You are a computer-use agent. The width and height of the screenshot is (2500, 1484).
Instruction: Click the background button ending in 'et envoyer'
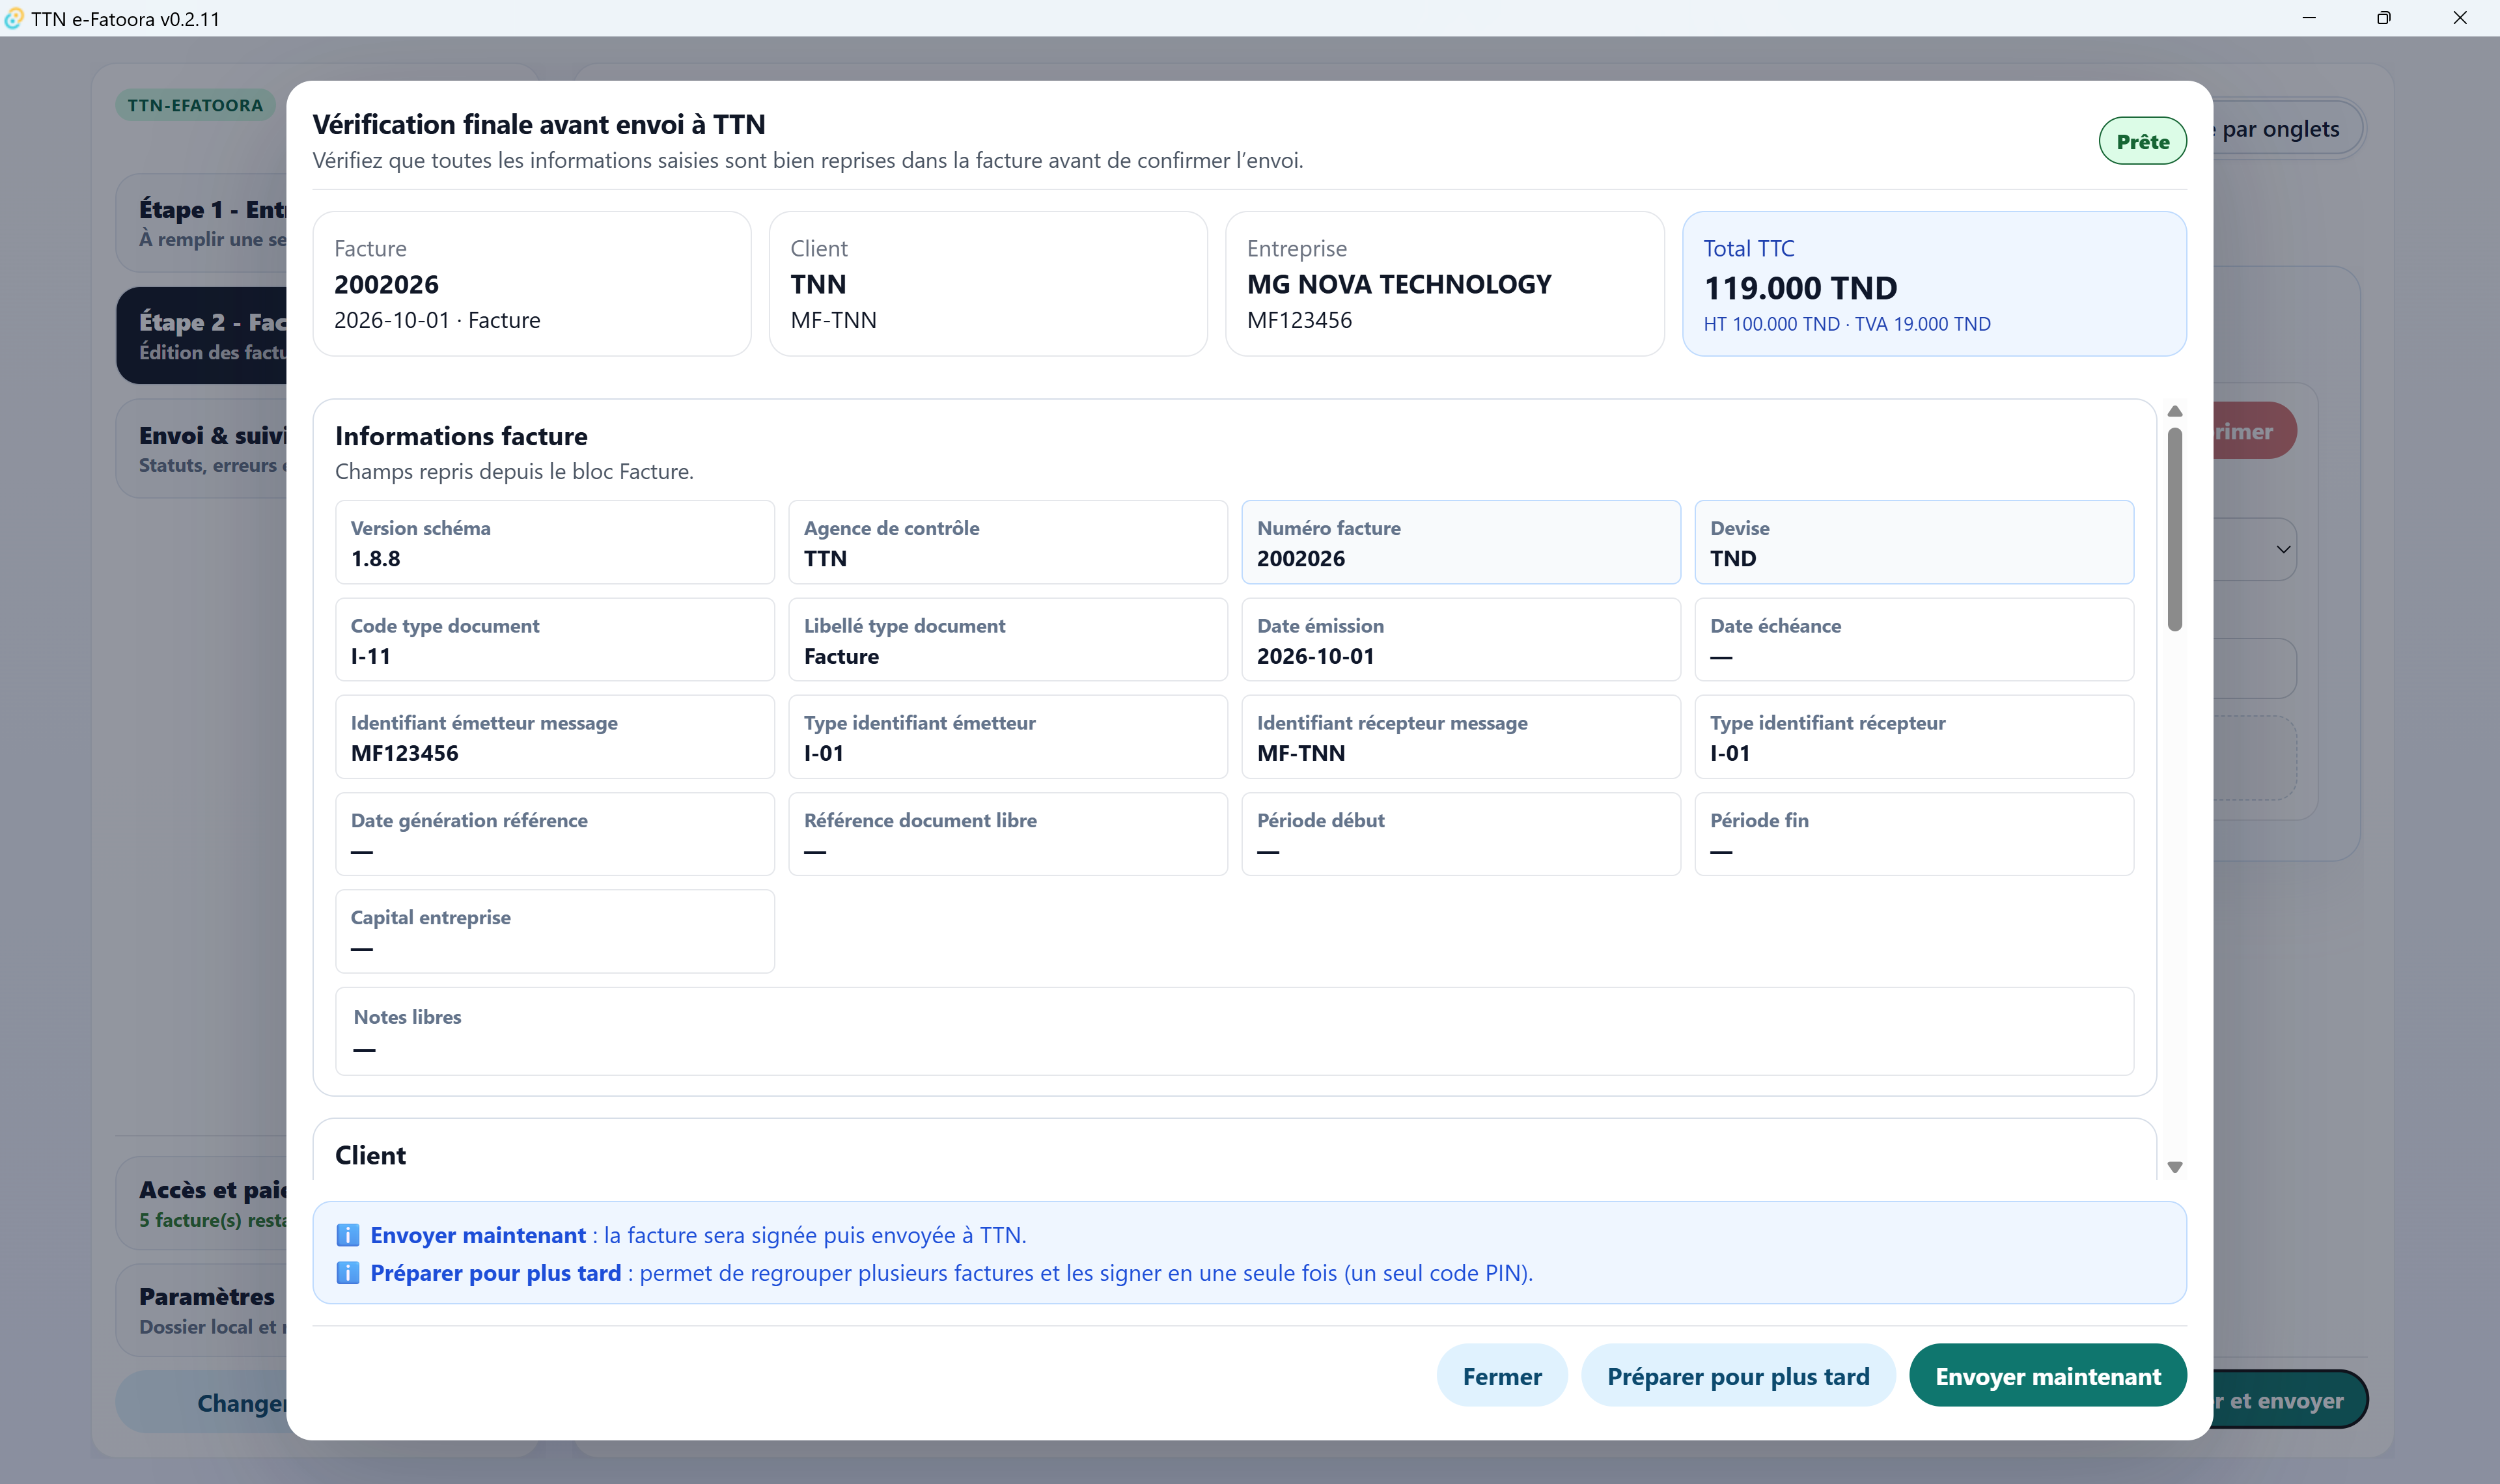pyautogui.click(x=2290, y=1400)
